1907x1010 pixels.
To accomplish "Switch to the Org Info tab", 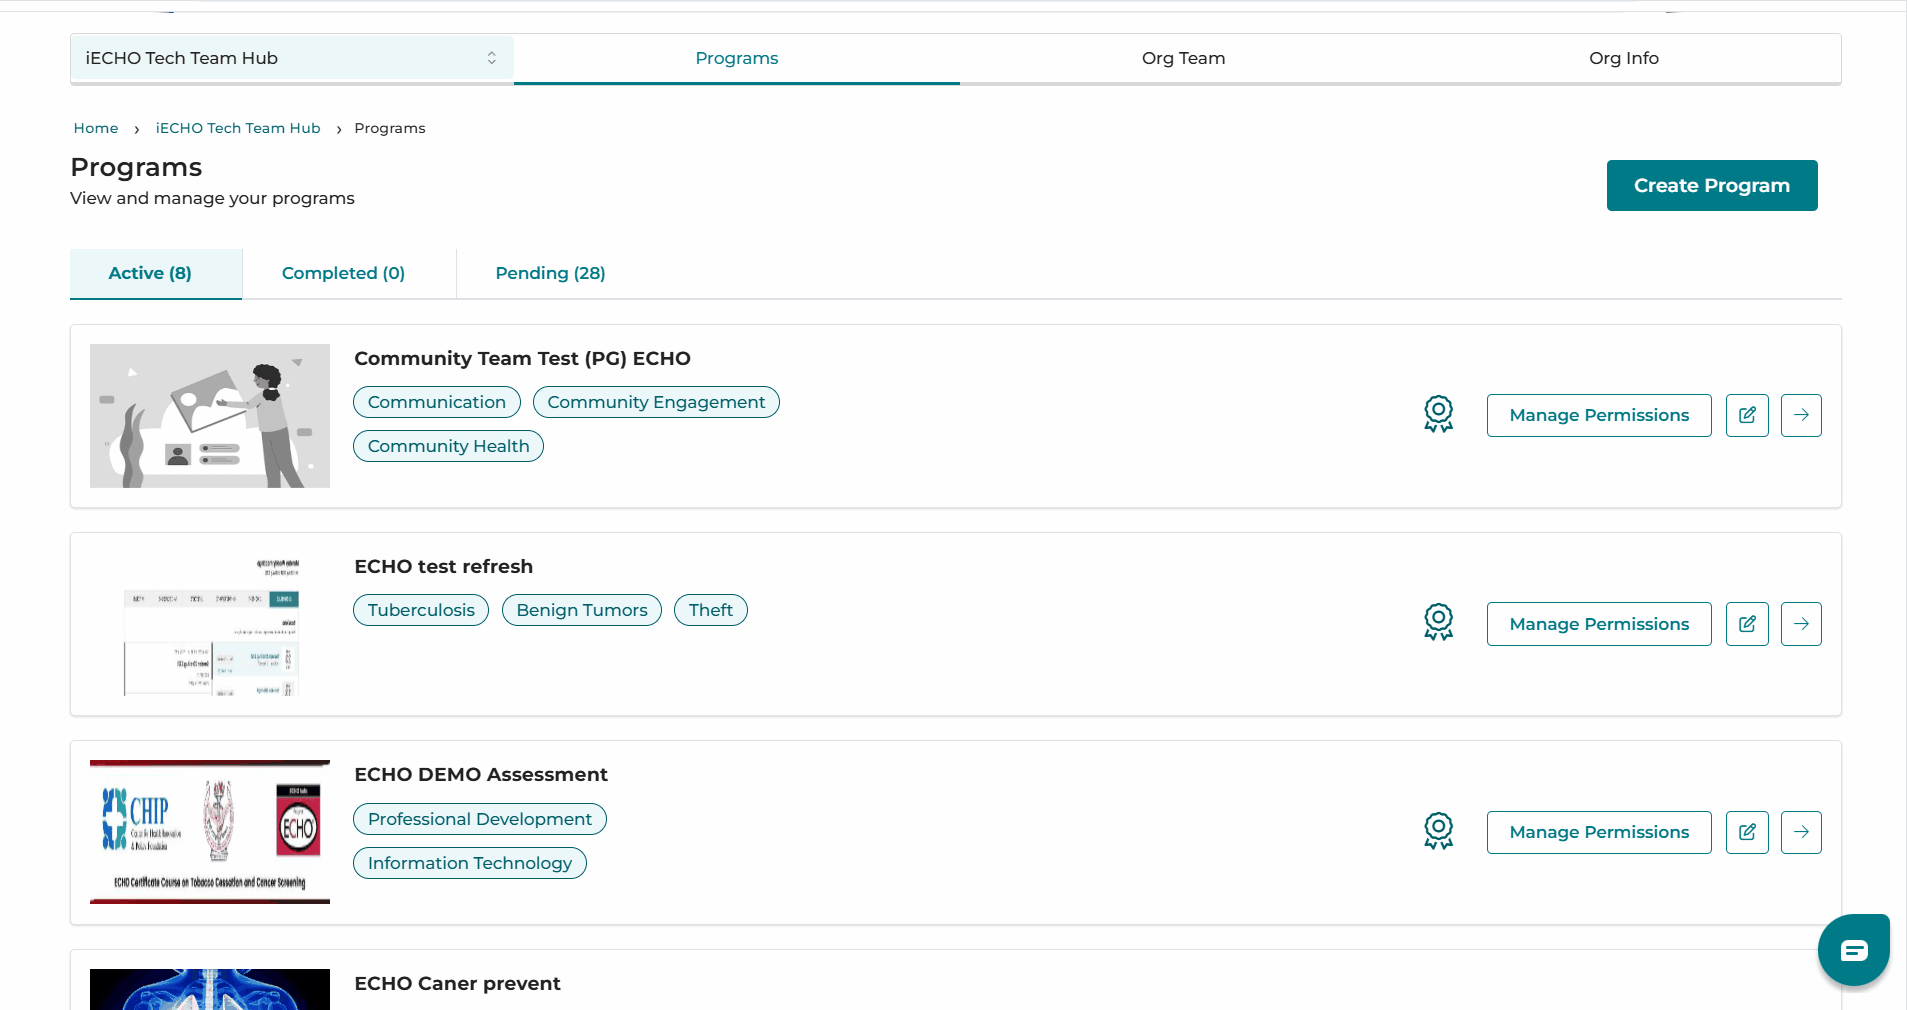I will coord(1623,58).
